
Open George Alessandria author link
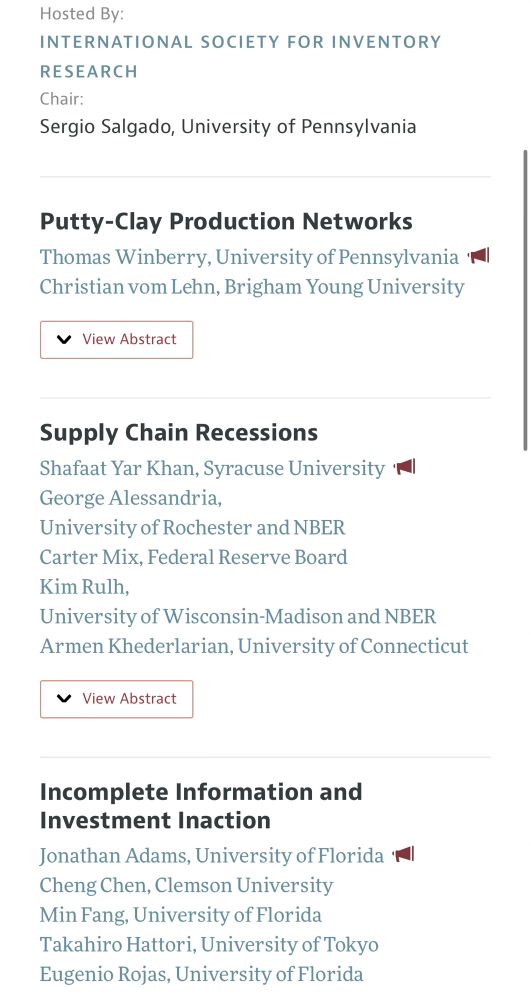tap(193, 512)
